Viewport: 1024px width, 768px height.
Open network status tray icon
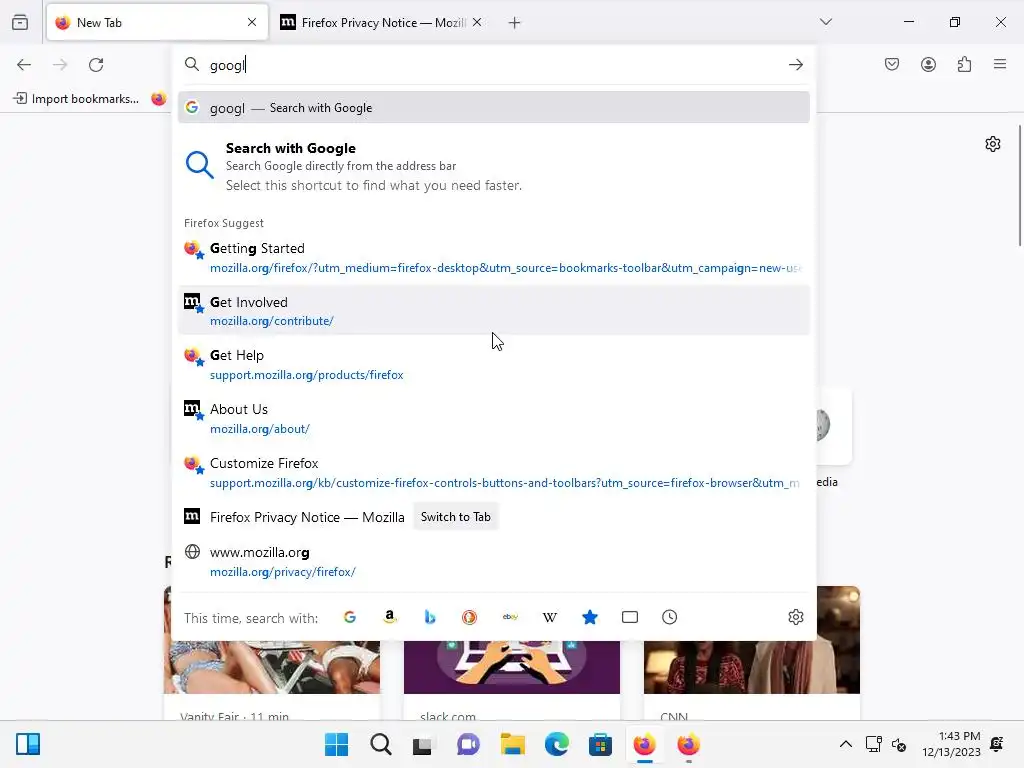(x=874, y=744)
